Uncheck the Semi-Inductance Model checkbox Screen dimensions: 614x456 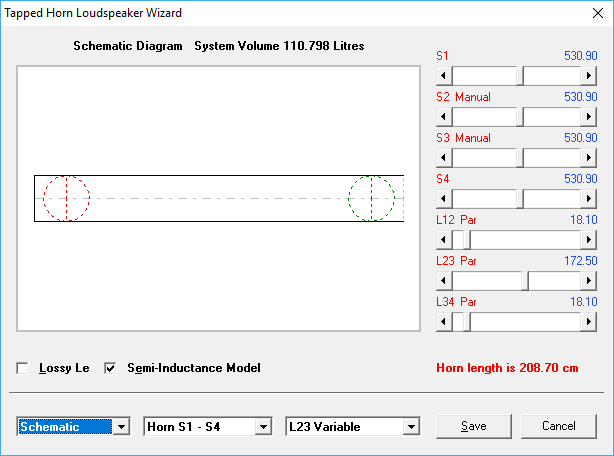[x=111, y=368]
